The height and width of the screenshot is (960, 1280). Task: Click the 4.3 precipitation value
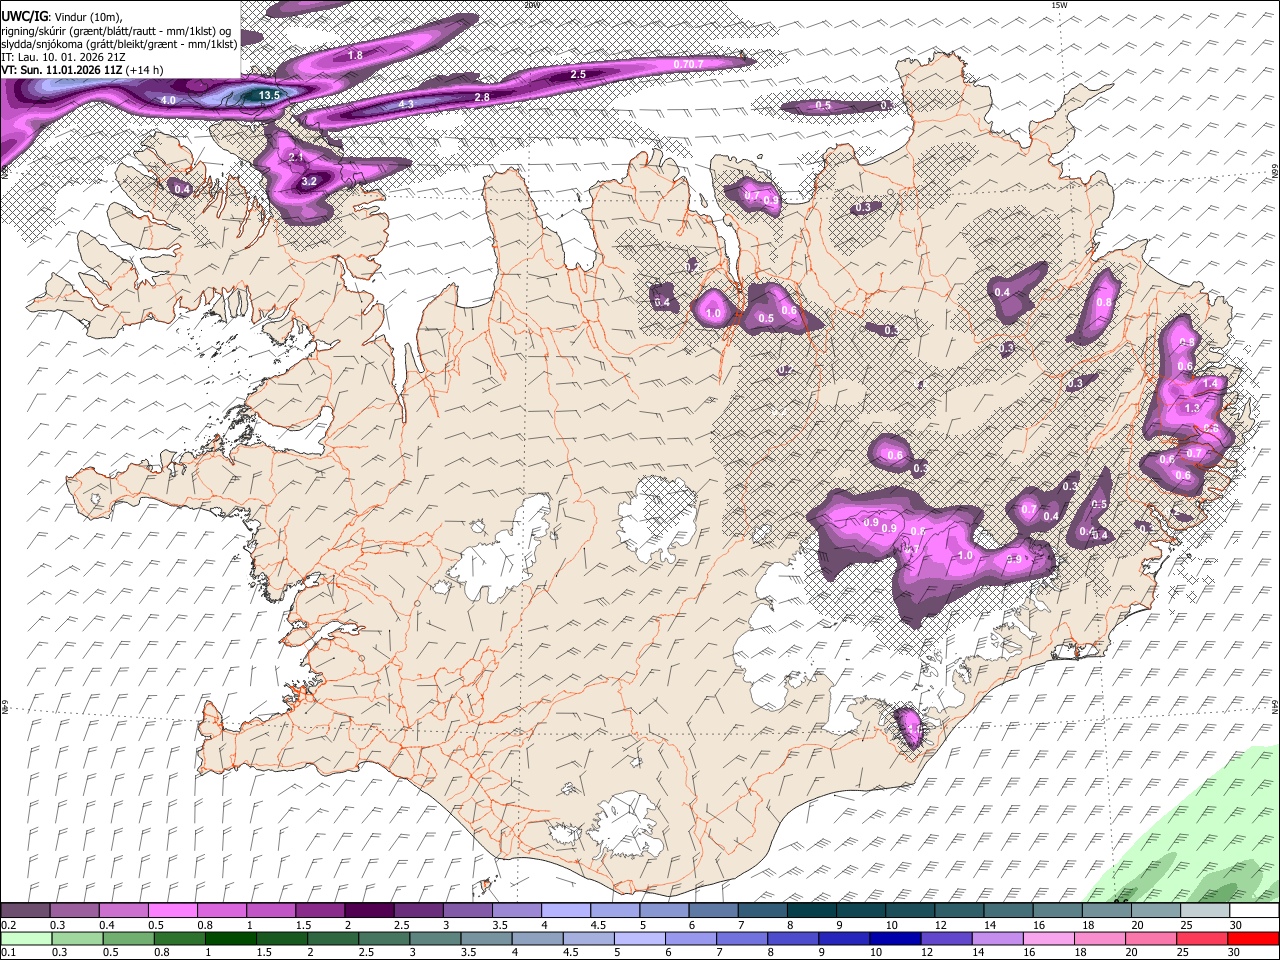(x=406, y=104)
